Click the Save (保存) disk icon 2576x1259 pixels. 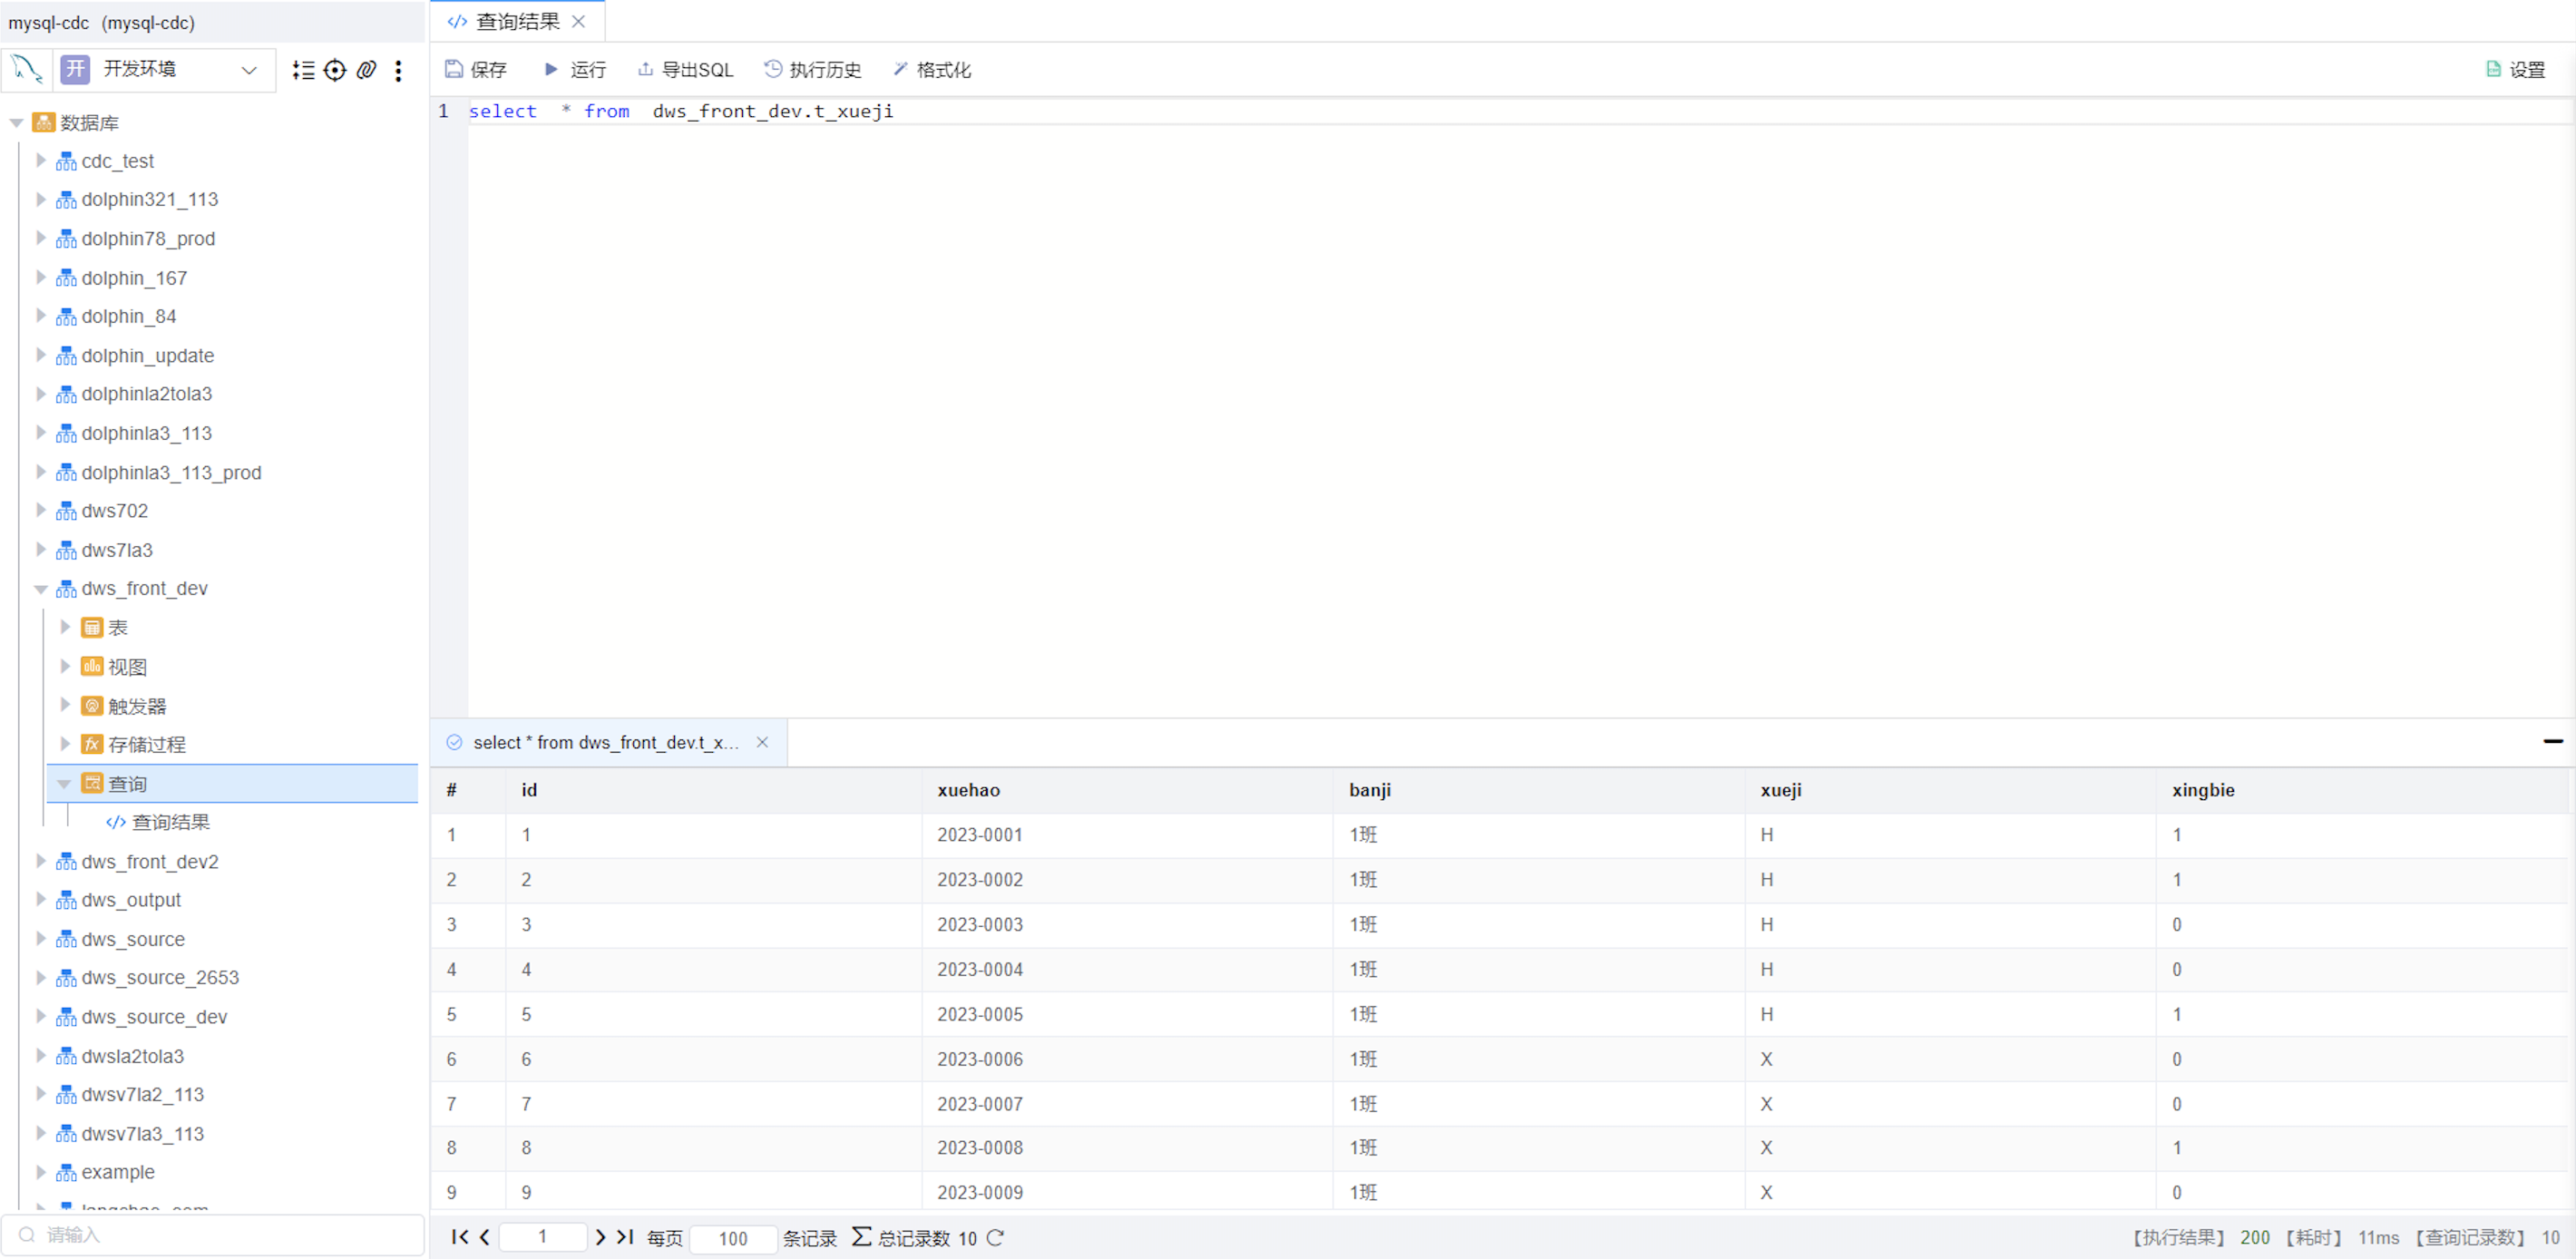[x=454, y=69]
